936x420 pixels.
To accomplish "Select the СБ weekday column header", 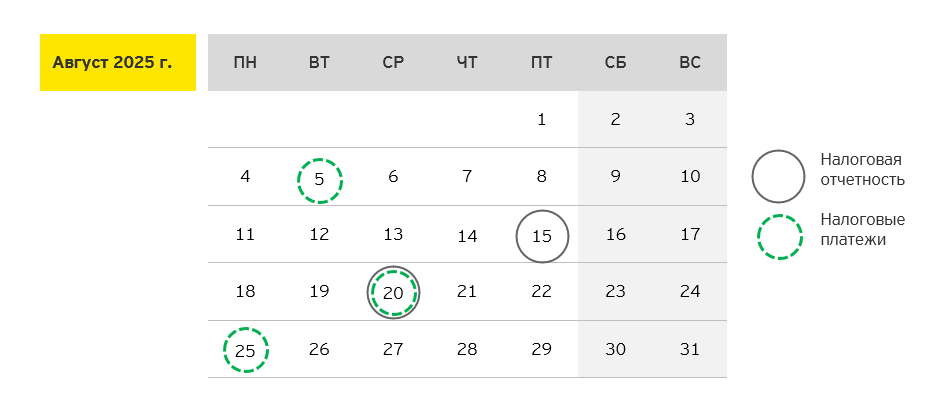I will tap(616, 63).
